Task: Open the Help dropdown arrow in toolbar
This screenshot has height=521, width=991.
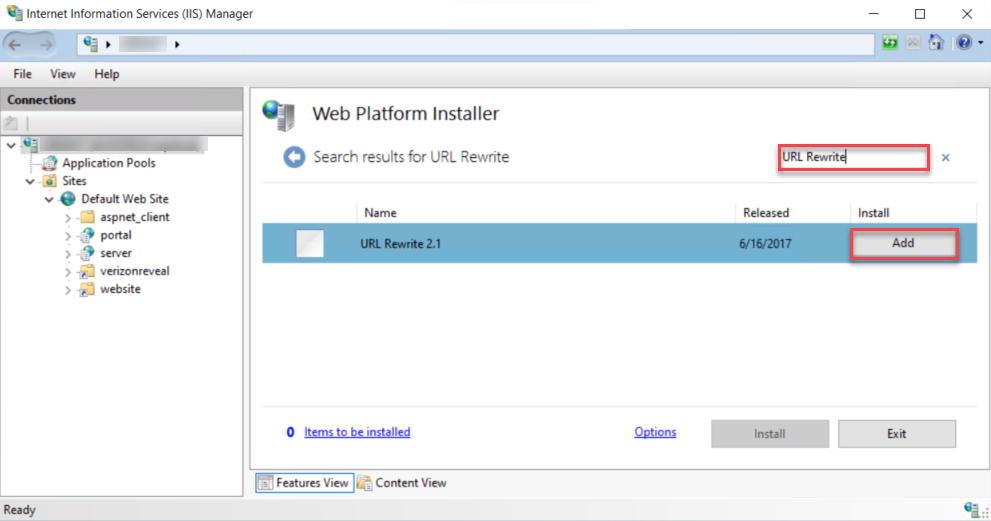Action: pos(979,43)
